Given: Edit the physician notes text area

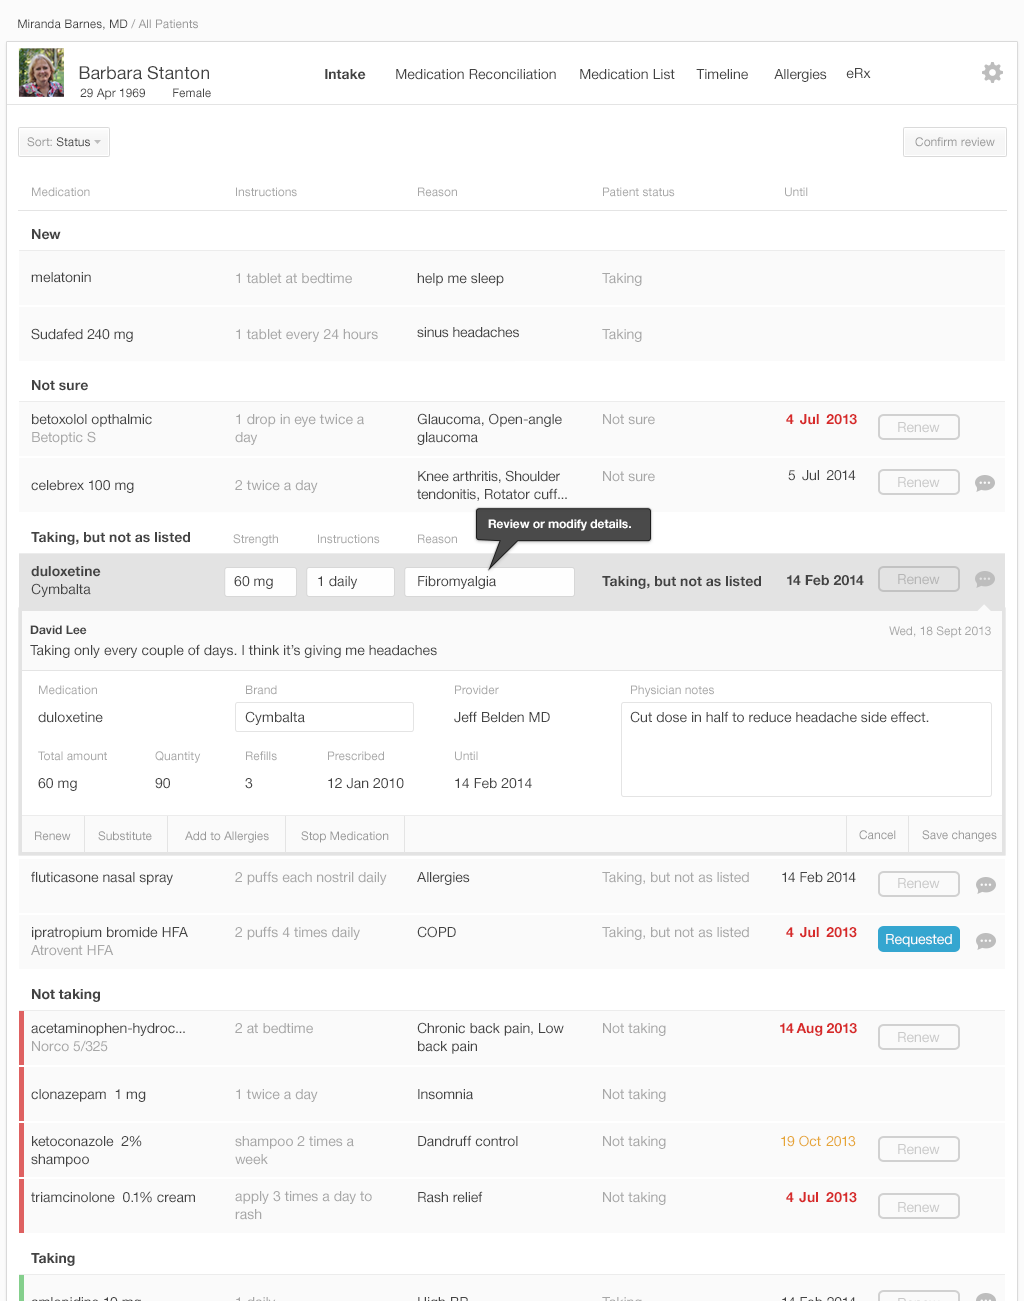Looking at the screenshot, I should [x=805, y=749].
